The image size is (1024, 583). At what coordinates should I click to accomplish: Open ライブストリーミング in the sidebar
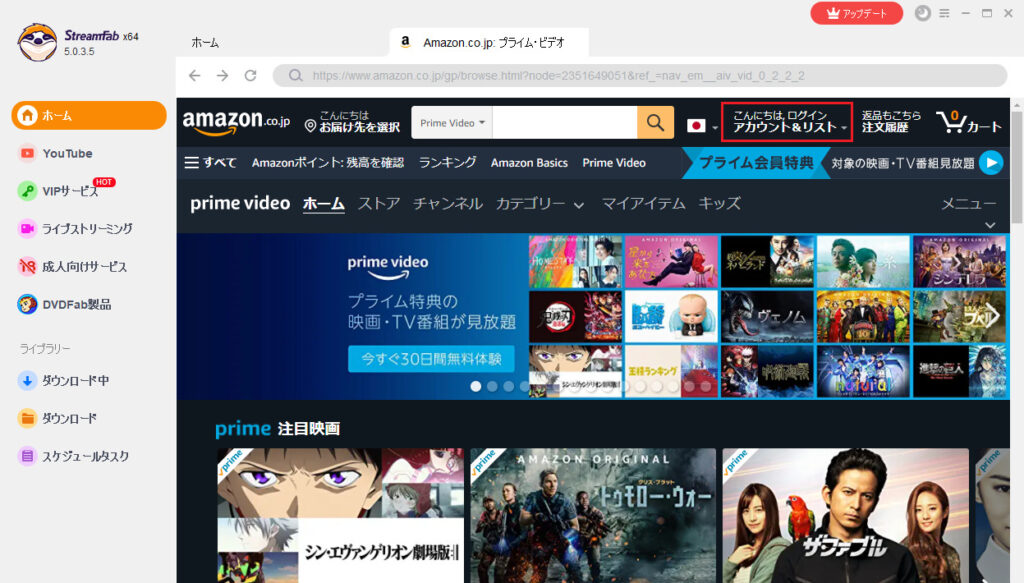[76, 228]
